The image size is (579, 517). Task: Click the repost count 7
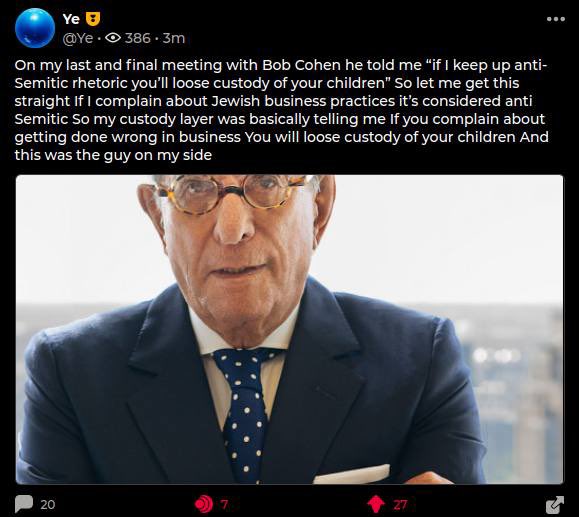[223, 504]
